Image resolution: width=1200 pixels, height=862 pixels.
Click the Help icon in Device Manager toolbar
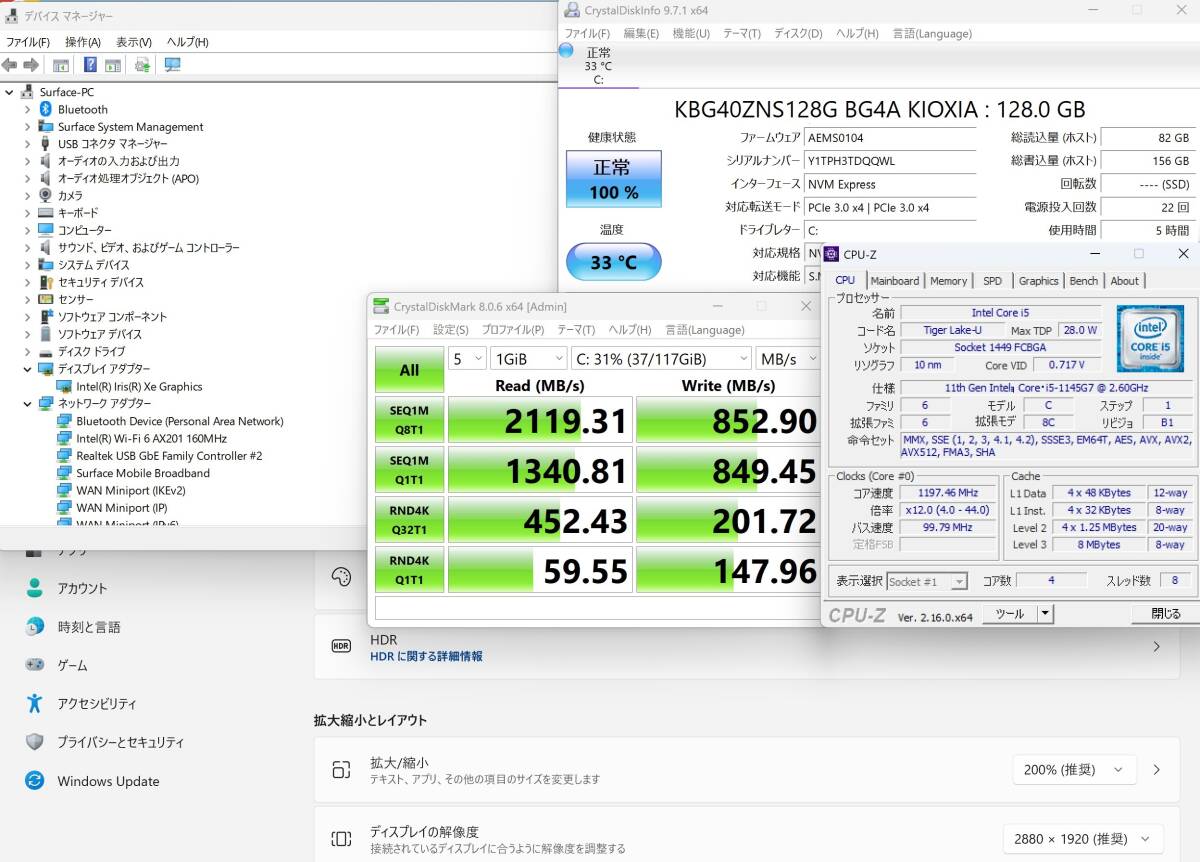click(90, 65)
